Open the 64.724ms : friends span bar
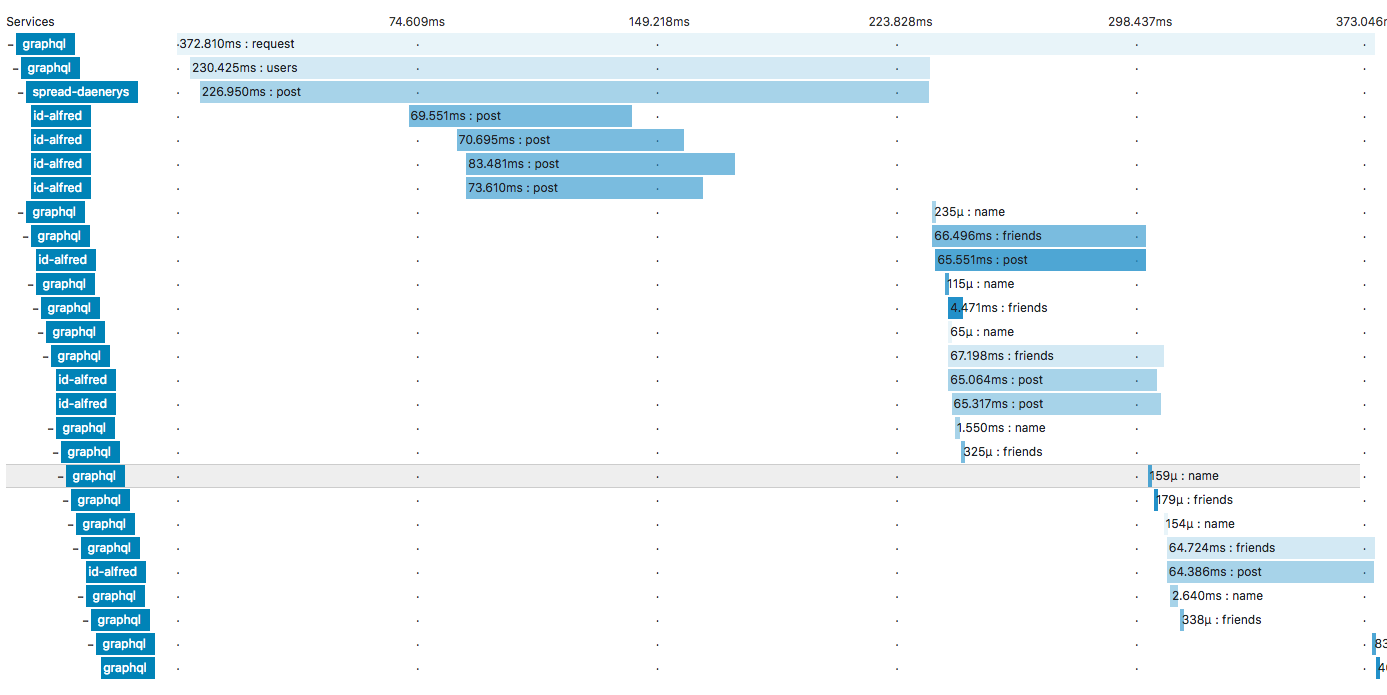1387x695 pixels. pos(1271,548)
